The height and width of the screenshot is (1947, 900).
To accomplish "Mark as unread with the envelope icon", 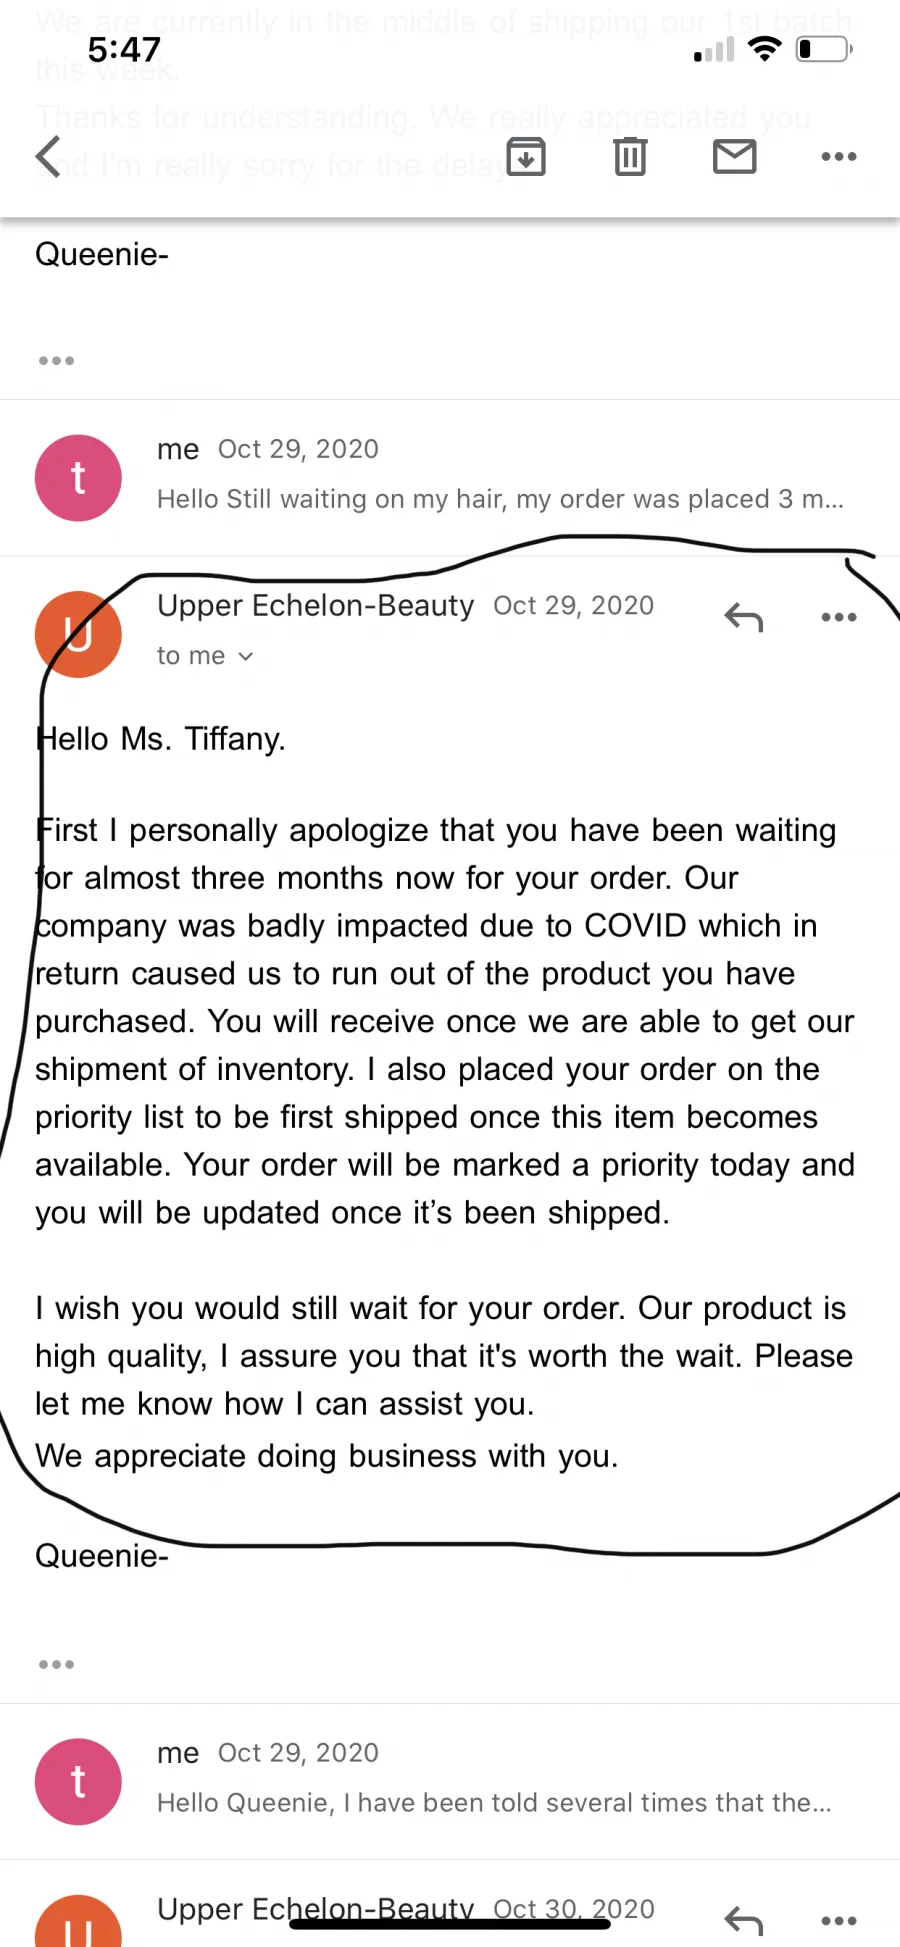I will pyautogui.click(x=734, y=157).
